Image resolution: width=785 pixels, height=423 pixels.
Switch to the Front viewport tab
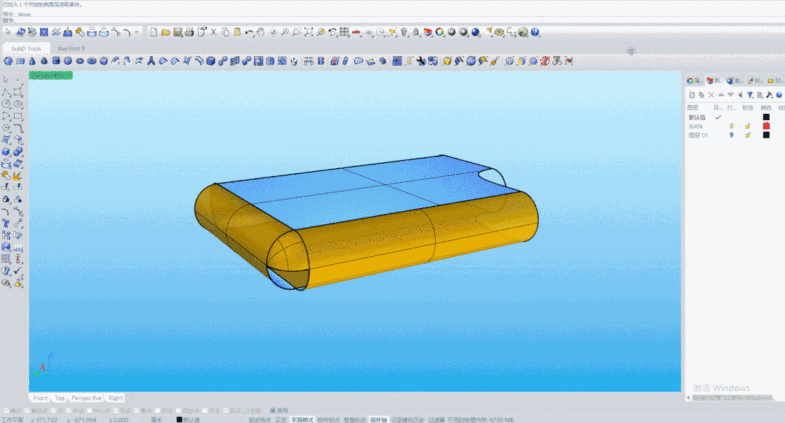click(40, 397)
